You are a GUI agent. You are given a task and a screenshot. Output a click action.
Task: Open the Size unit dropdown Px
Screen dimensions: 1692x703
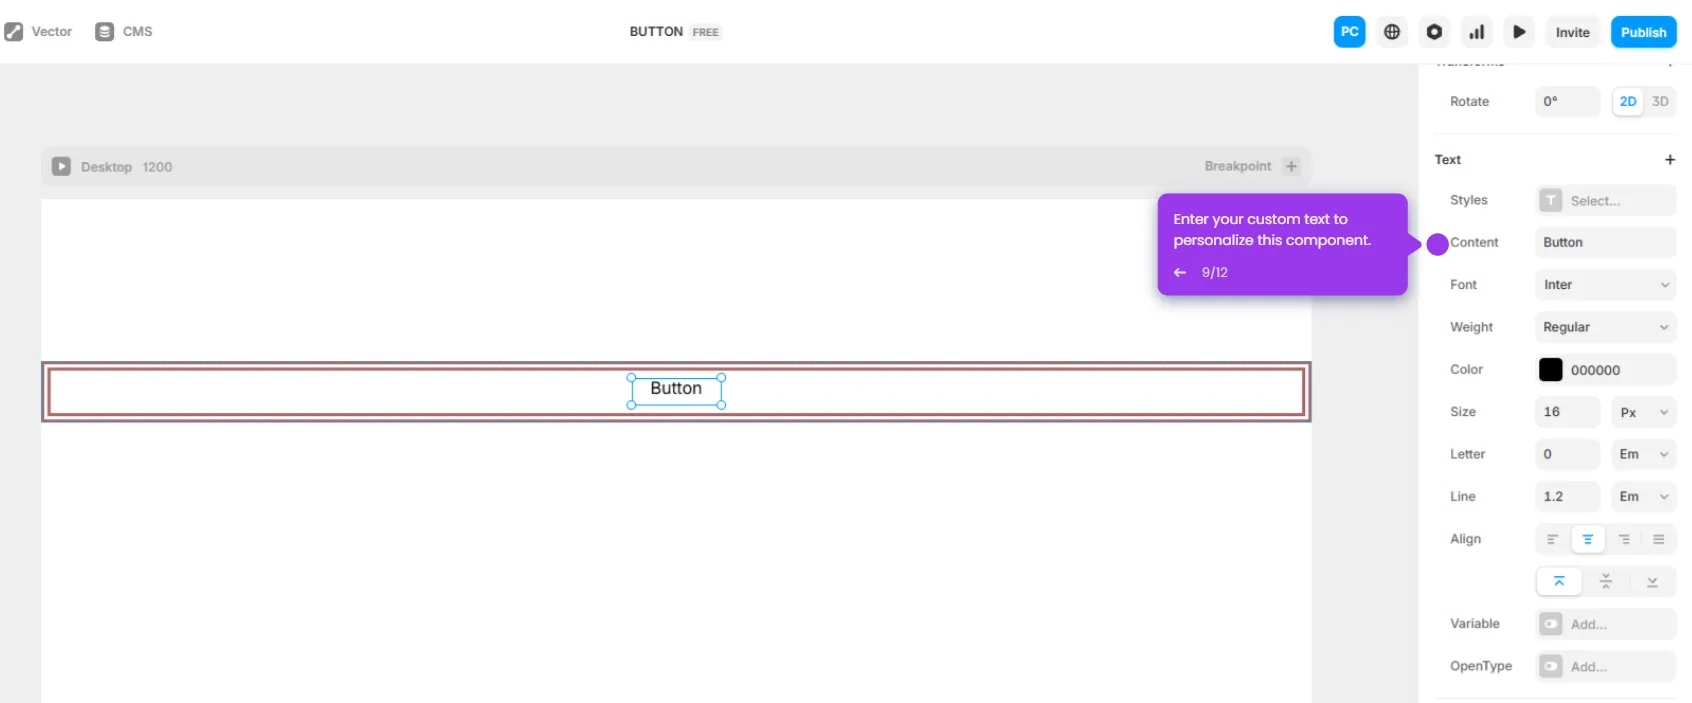1643,412
